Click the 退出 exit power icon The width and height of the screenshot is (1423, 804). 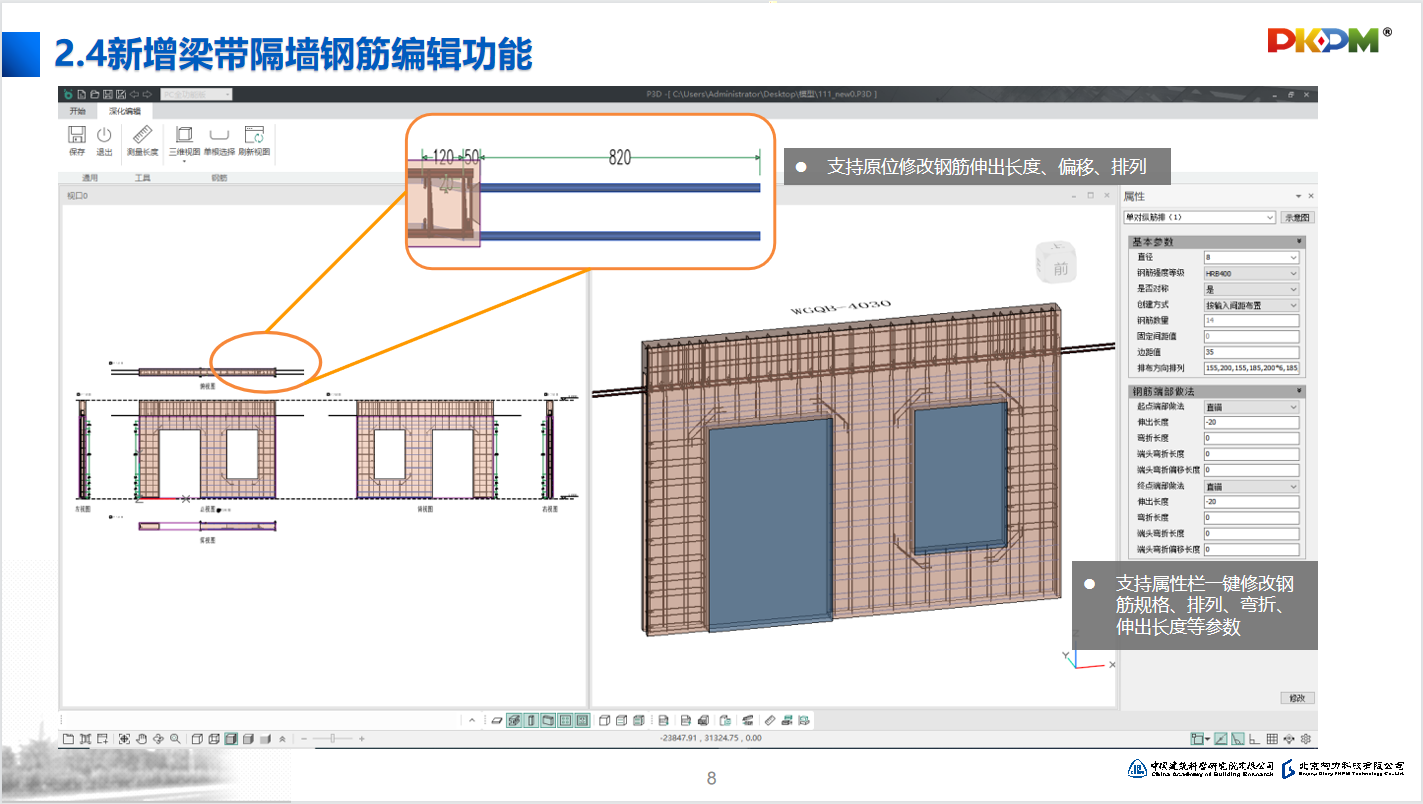(104, 135)
